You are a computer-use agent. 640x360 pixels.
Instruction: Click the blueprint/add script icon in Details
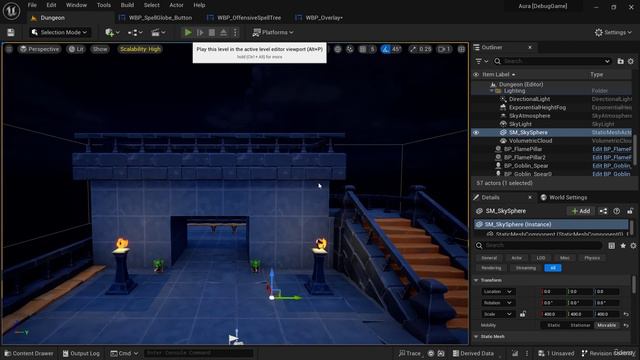603,211
